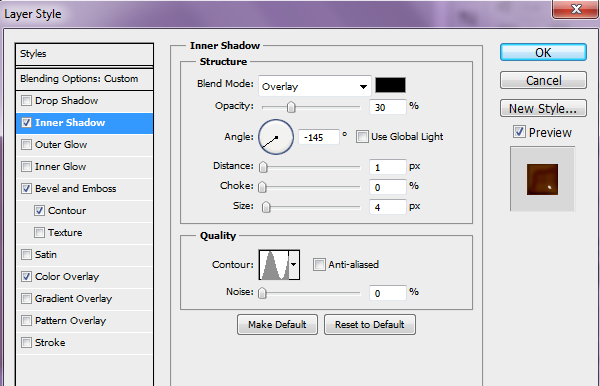
Task: Select the Styles list item
Action: pyautogui.click(x=85, y=54)
